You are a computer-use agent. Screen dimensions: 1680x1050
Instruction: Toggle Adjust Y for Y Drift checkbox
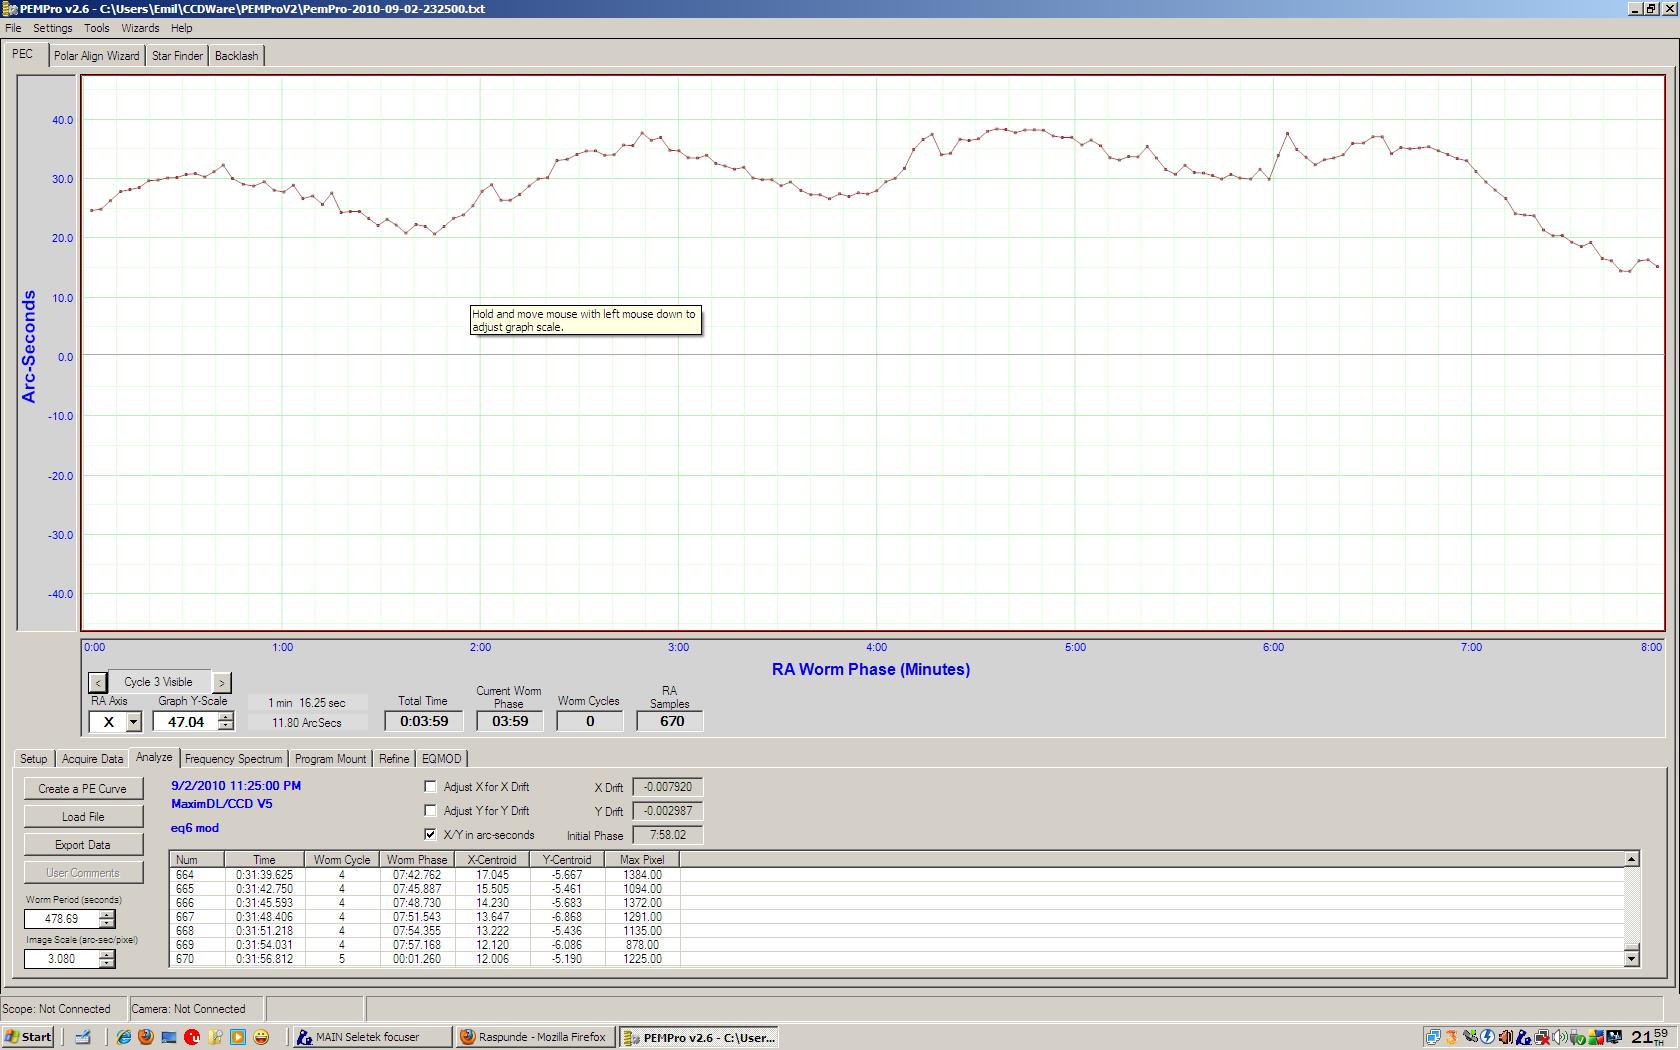430,811
